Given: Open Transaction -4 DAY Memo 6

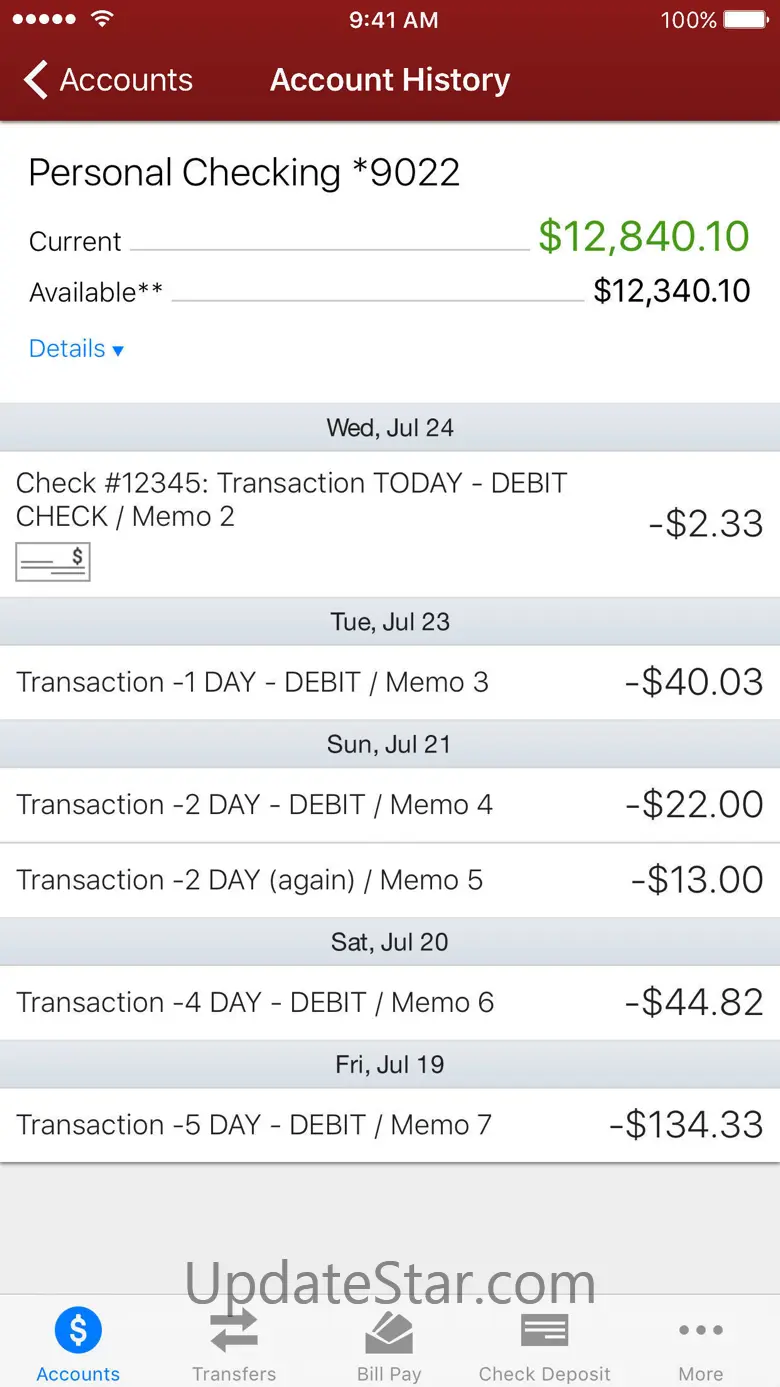Looking at the screenshot, I should point(390,1002).
